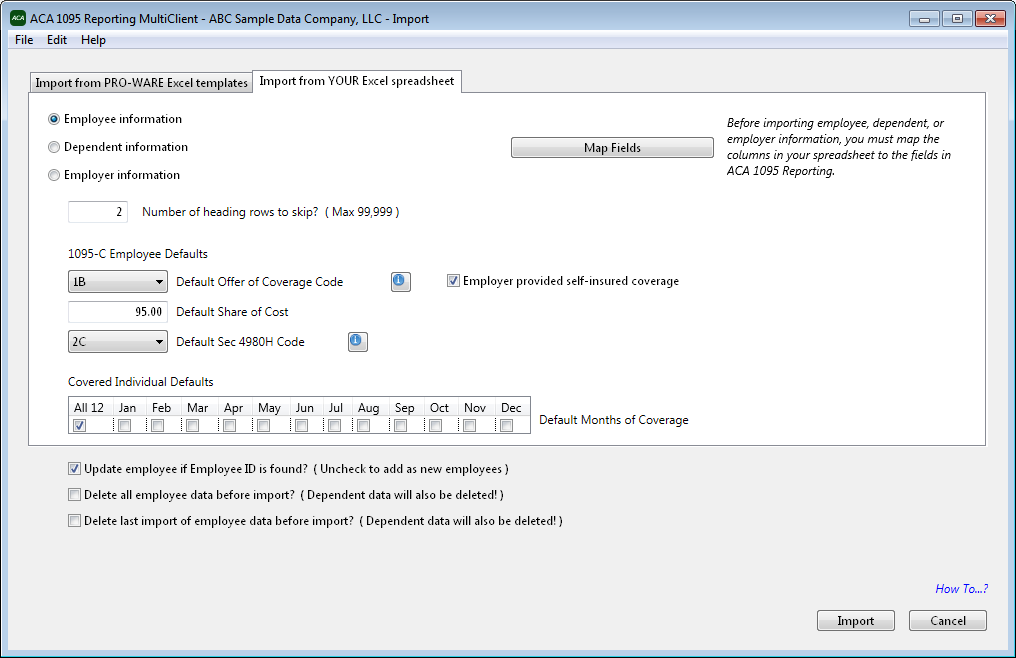Select the Dependent information radio button

coord(54,147)
